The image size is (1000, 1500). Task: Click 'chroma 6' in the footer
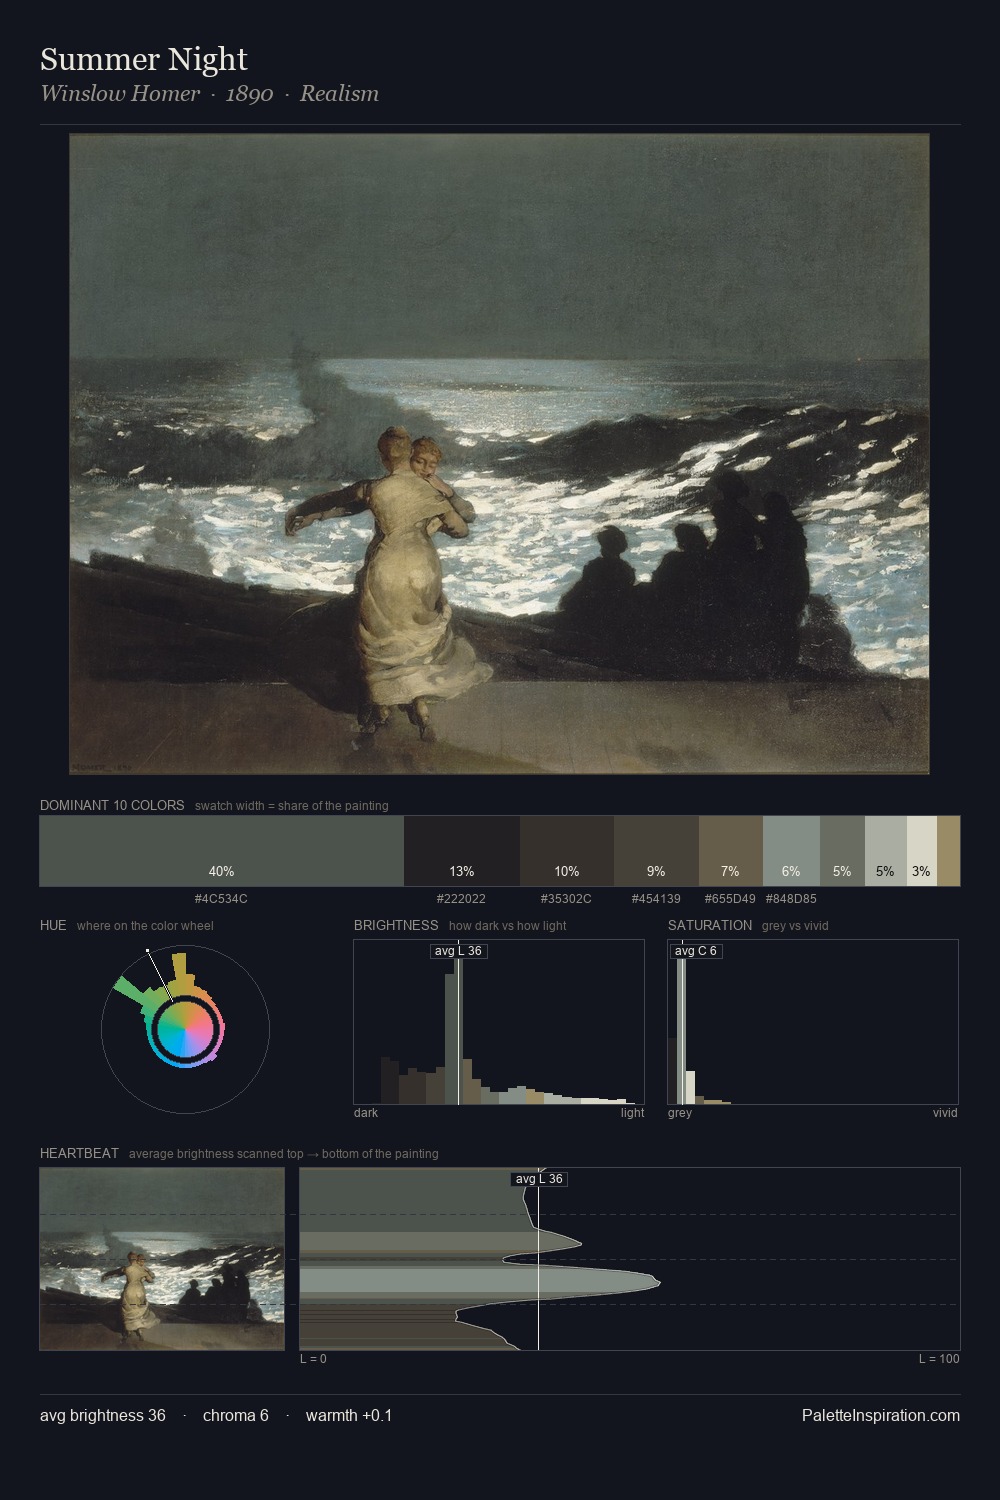tap(236, 1415)
